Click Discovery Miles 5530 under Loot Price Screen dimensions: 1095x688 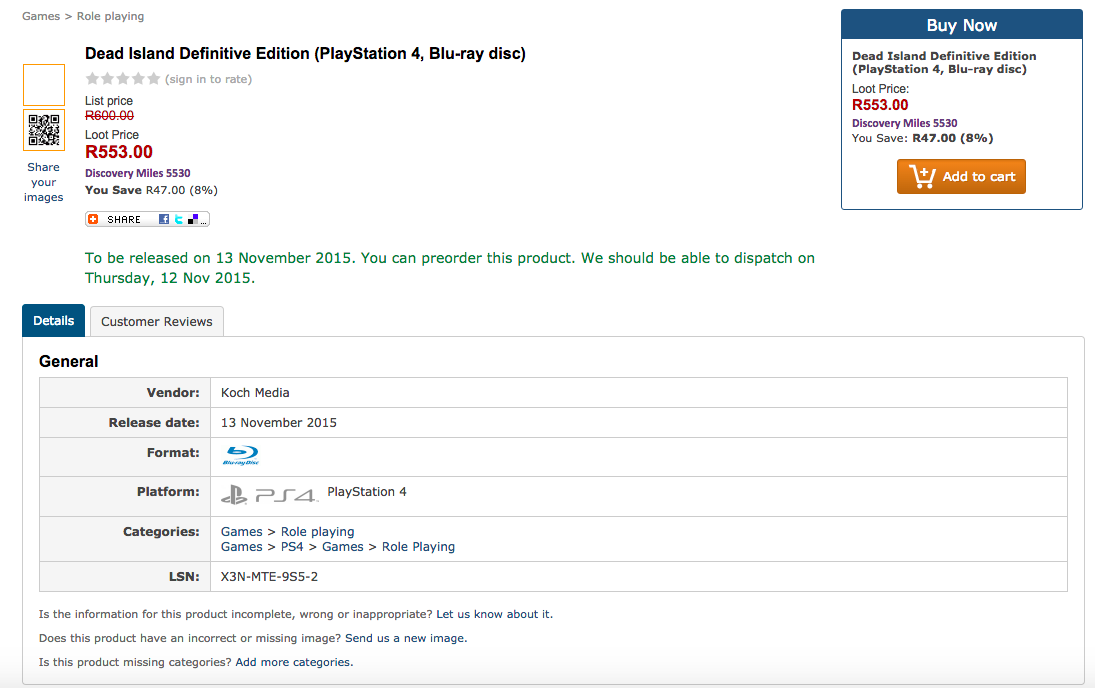coord(138,173)
